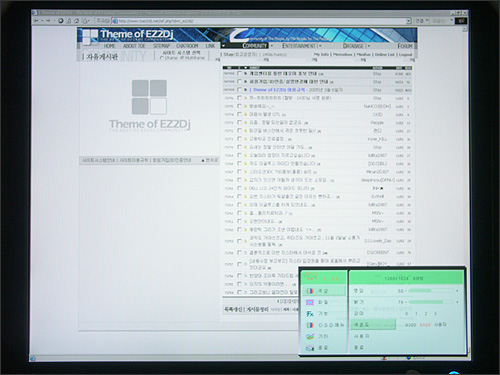
Task: Click author name killrta1987 in first such row
Action: 377,155
